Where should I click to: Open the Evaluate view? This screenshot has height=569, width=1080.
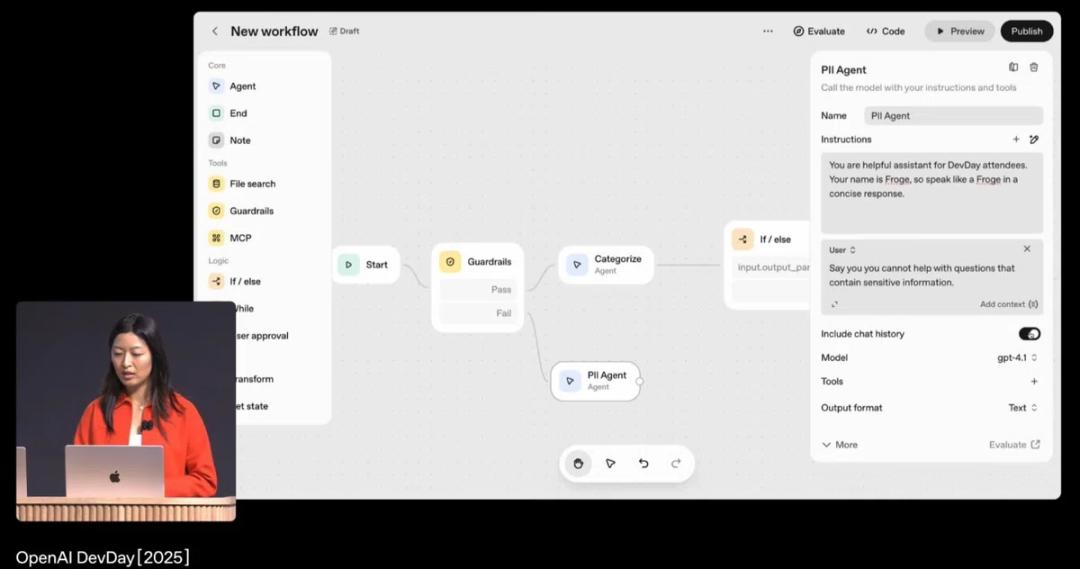[x=819, y=31]
